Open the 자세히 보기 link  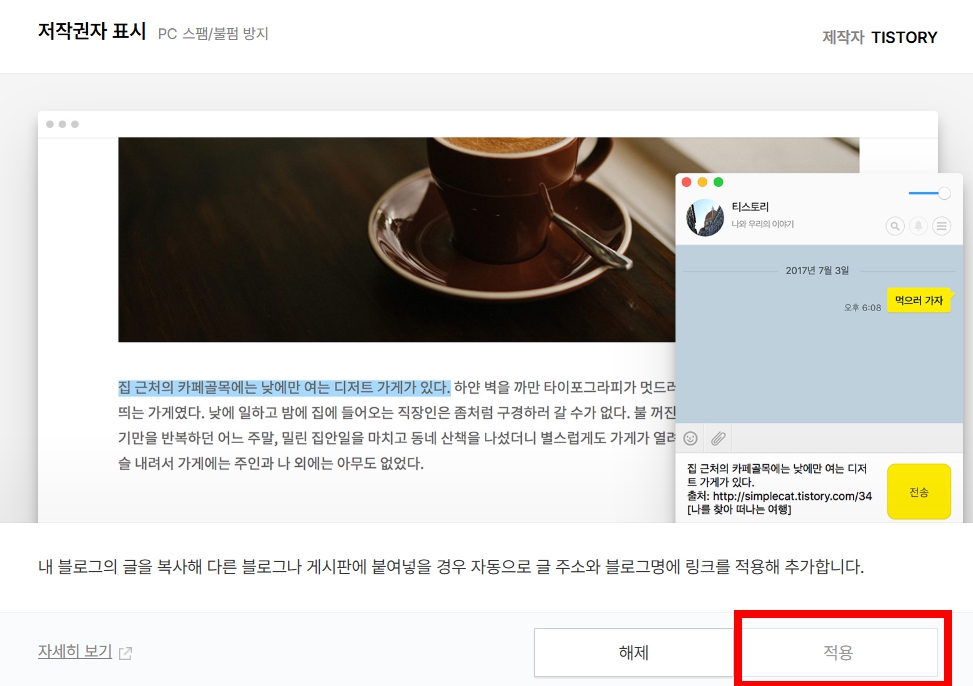click(75, 651)
